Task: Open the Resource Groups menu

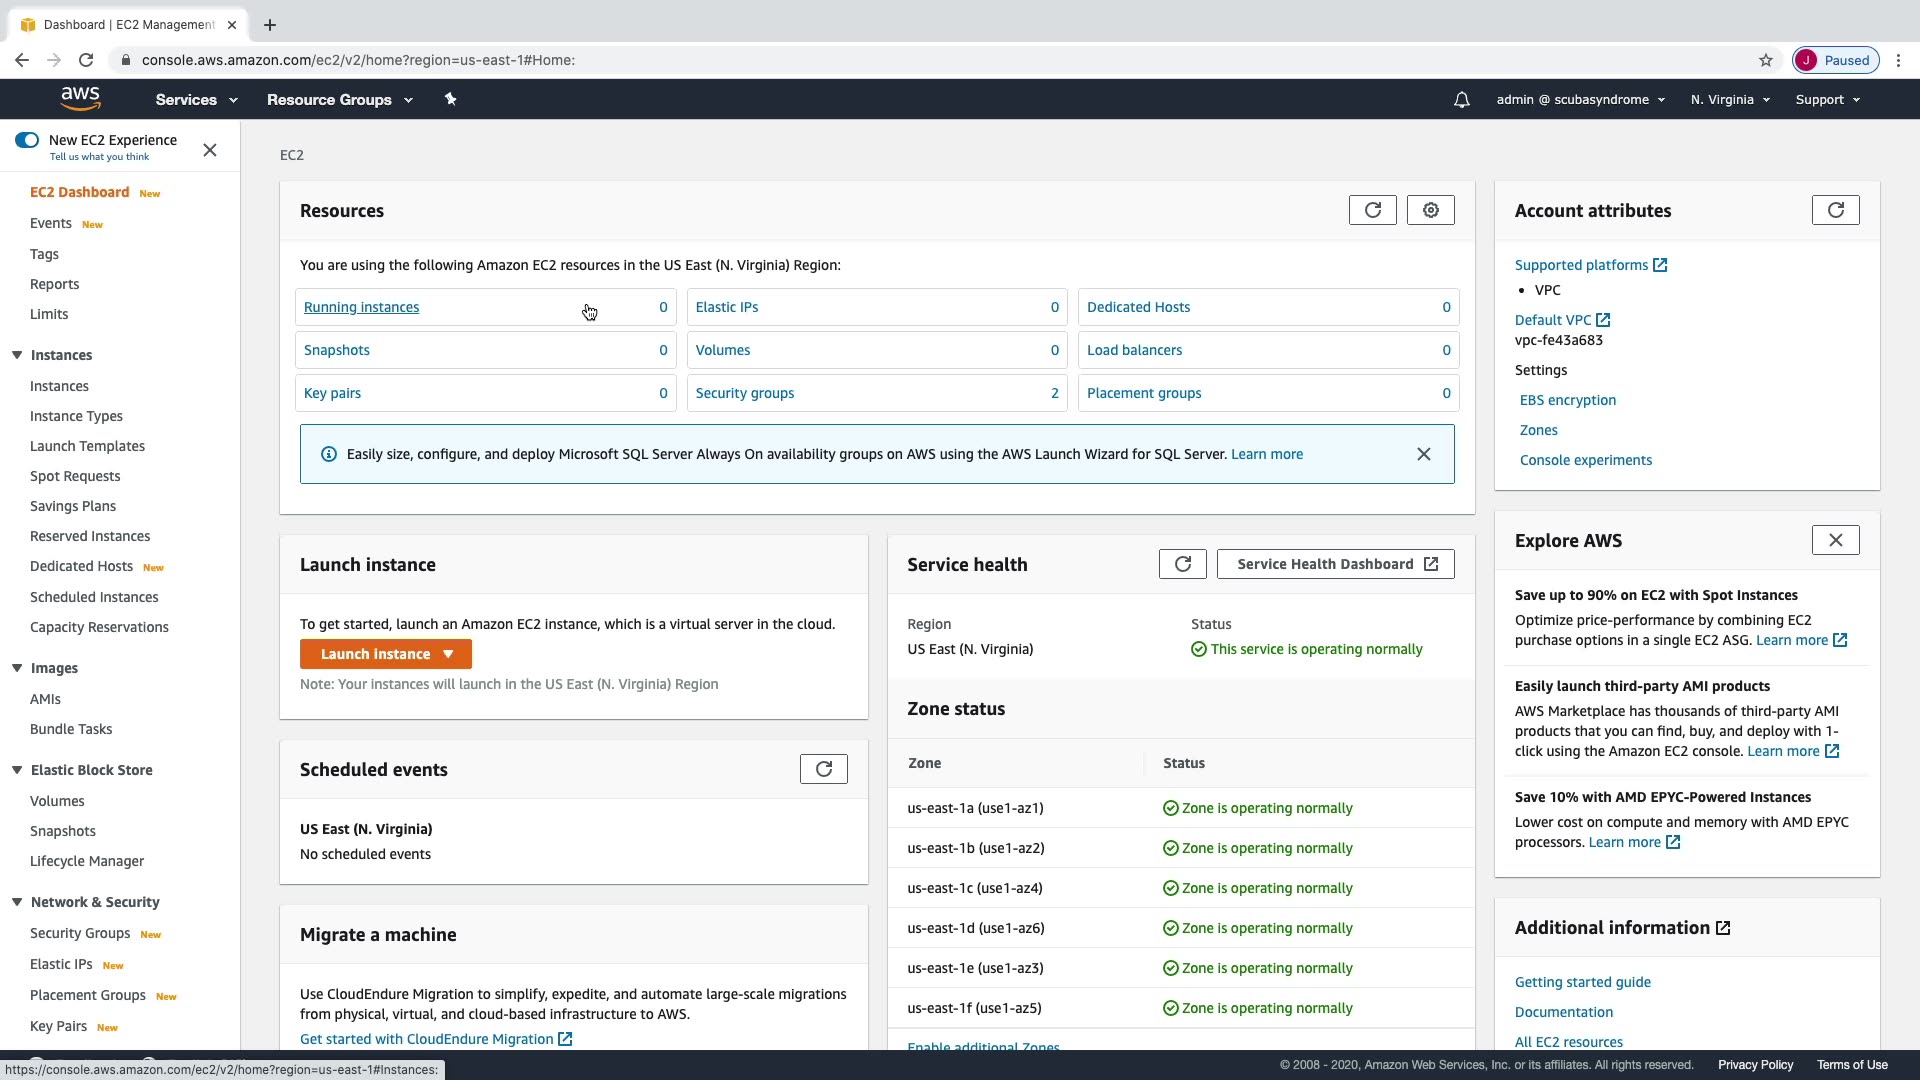Action: coord(339,100)
